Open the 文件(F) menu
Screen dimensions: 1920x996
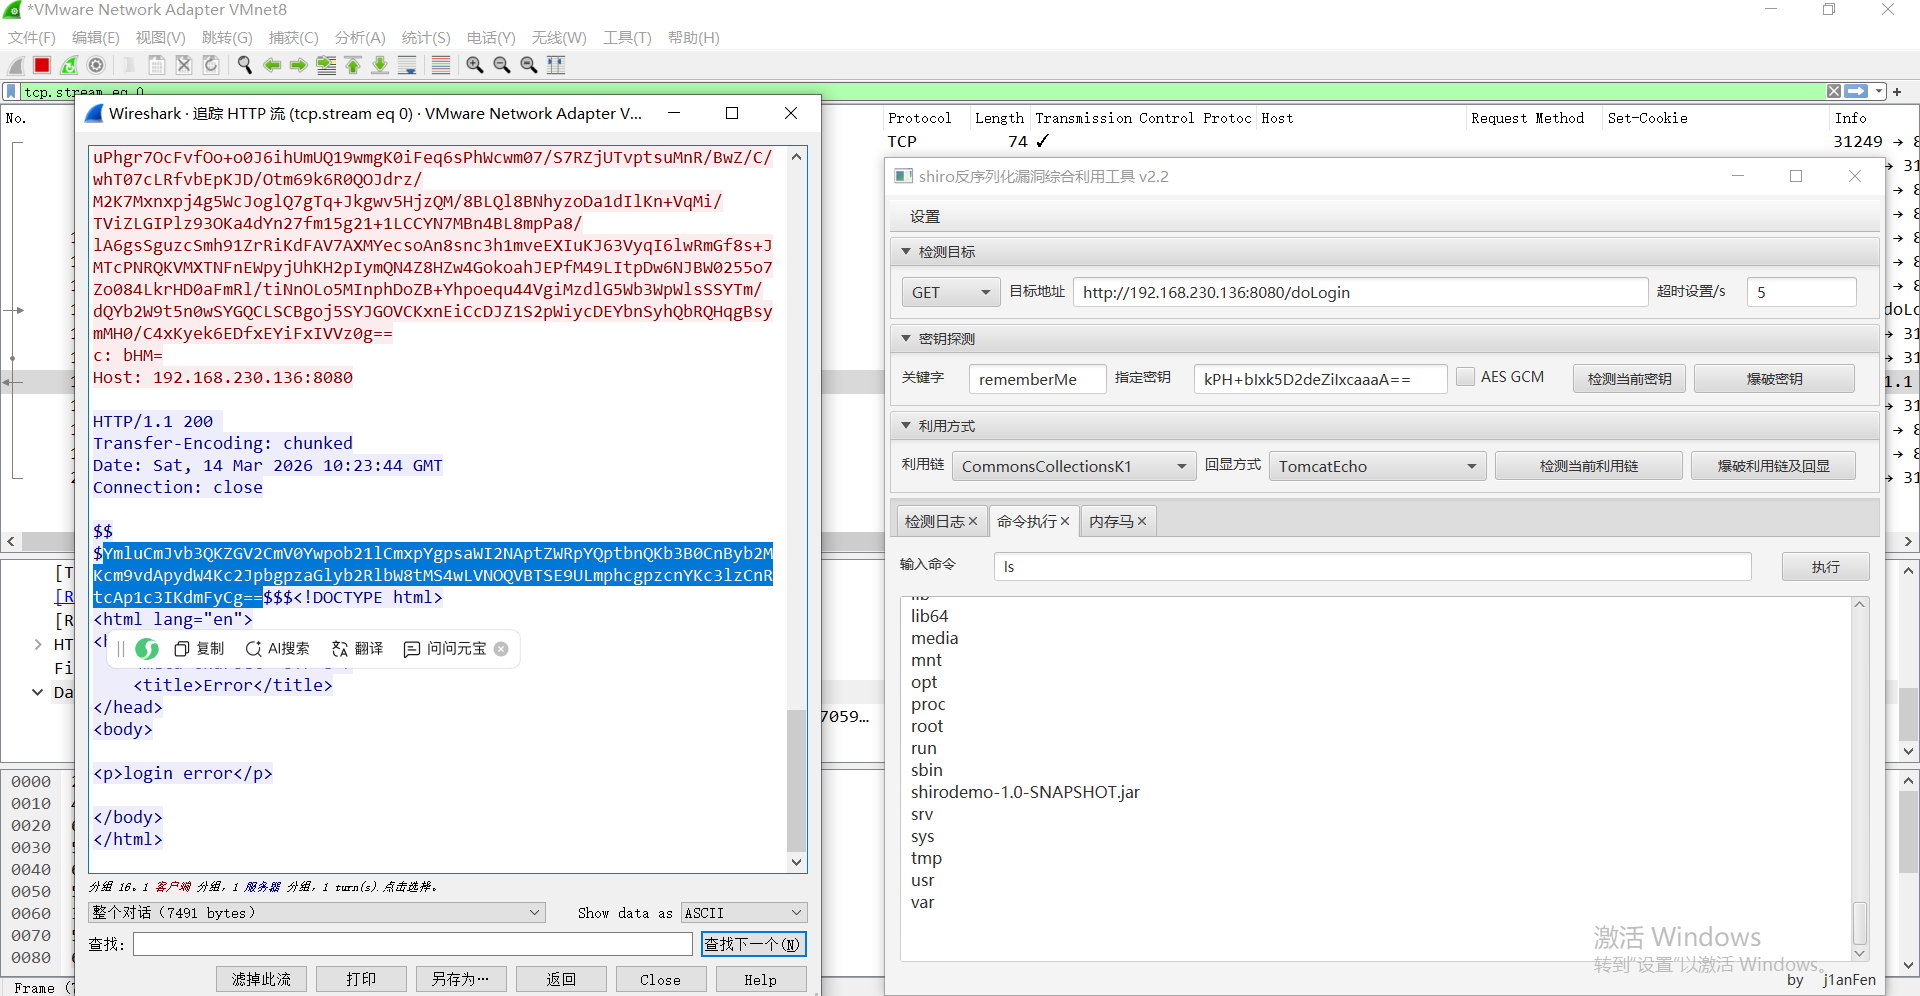[x=32, y=38]
